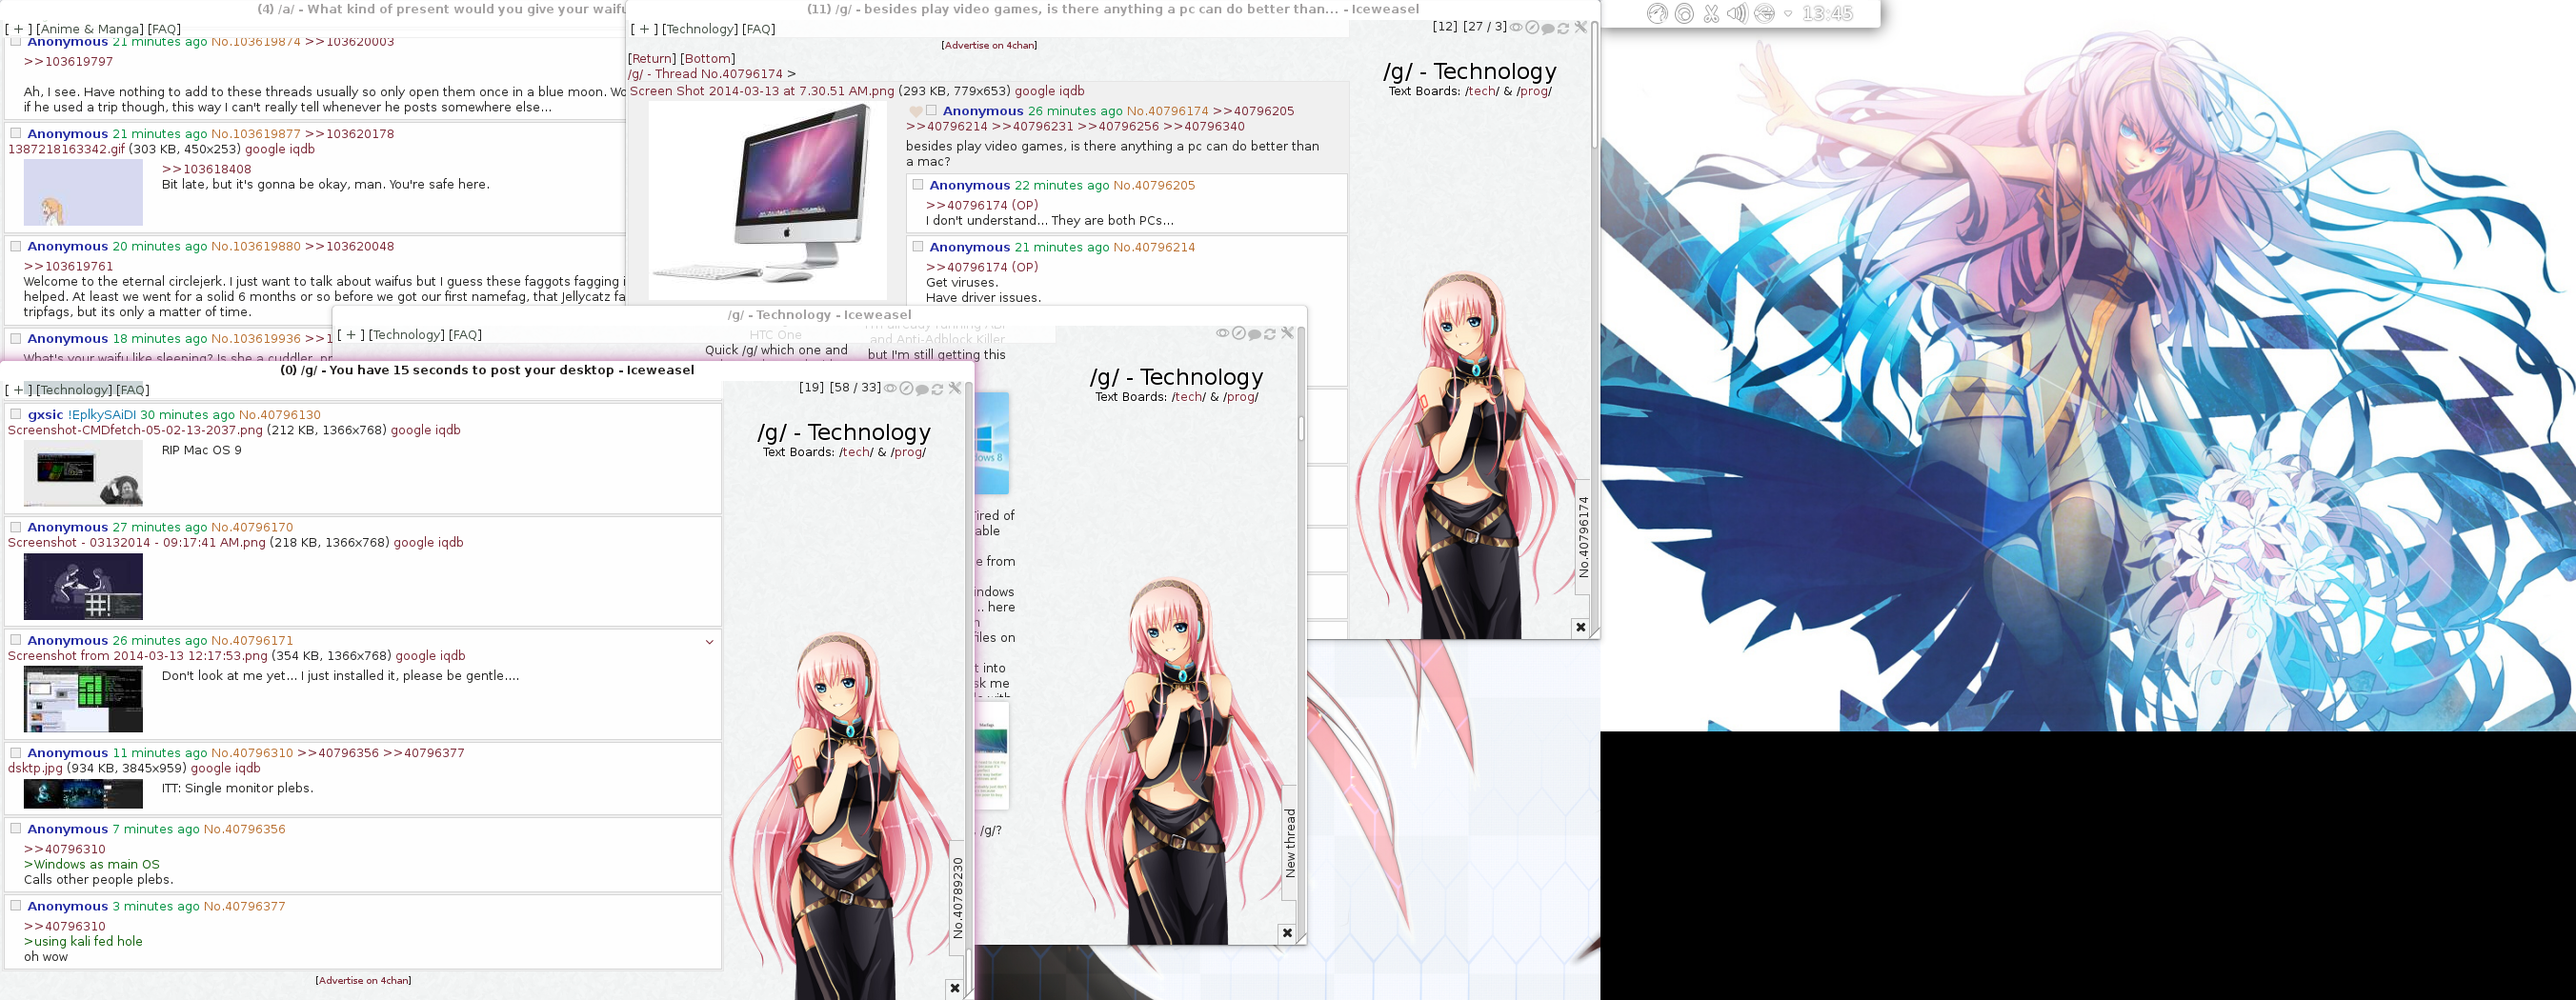Open thread watcher eye icon in desktop thread window
This screenshot has width=2576, height=1000.
click(x=891, y=388)
